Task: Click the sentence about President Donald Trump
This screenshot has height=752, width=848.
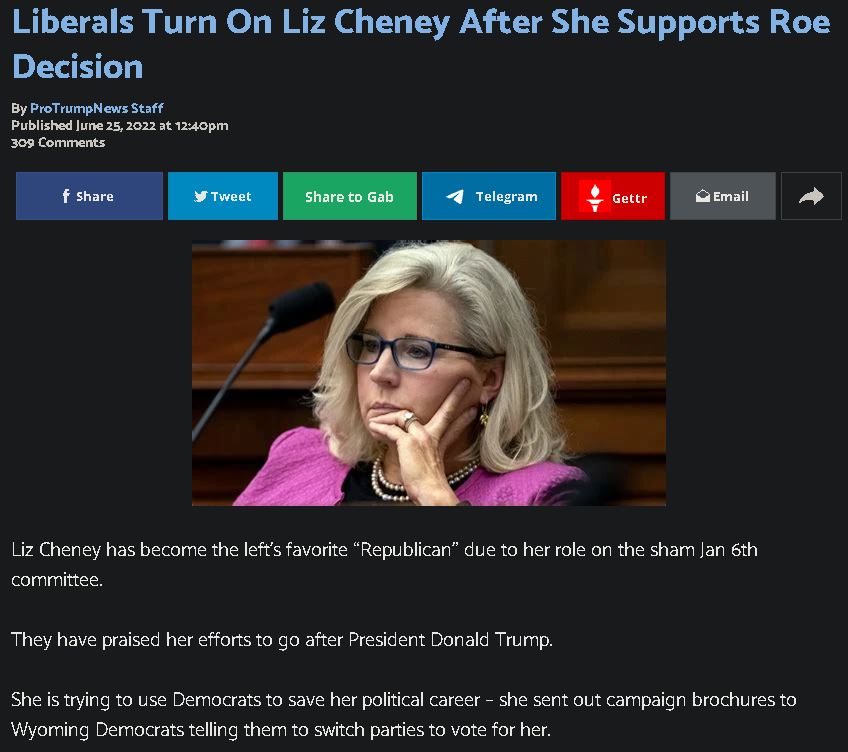Action: pos(282,639)
